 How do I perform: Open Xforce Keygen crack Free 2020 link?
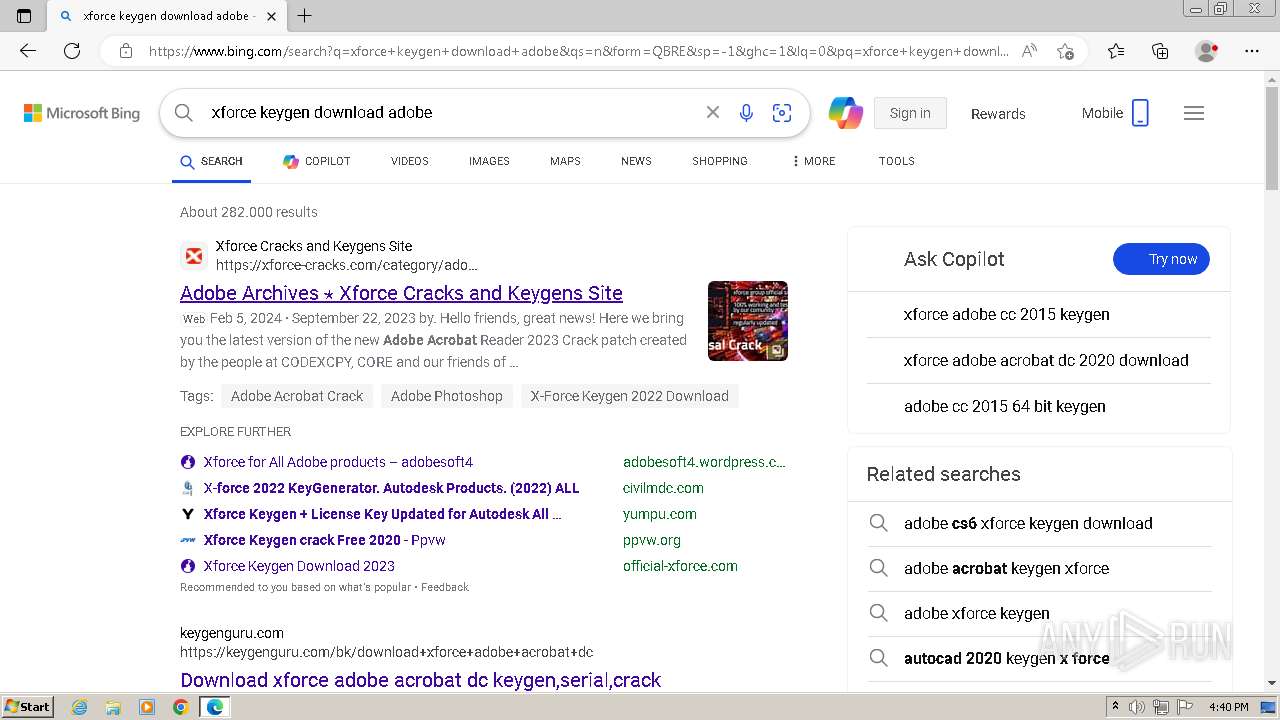tap(324, 540)
